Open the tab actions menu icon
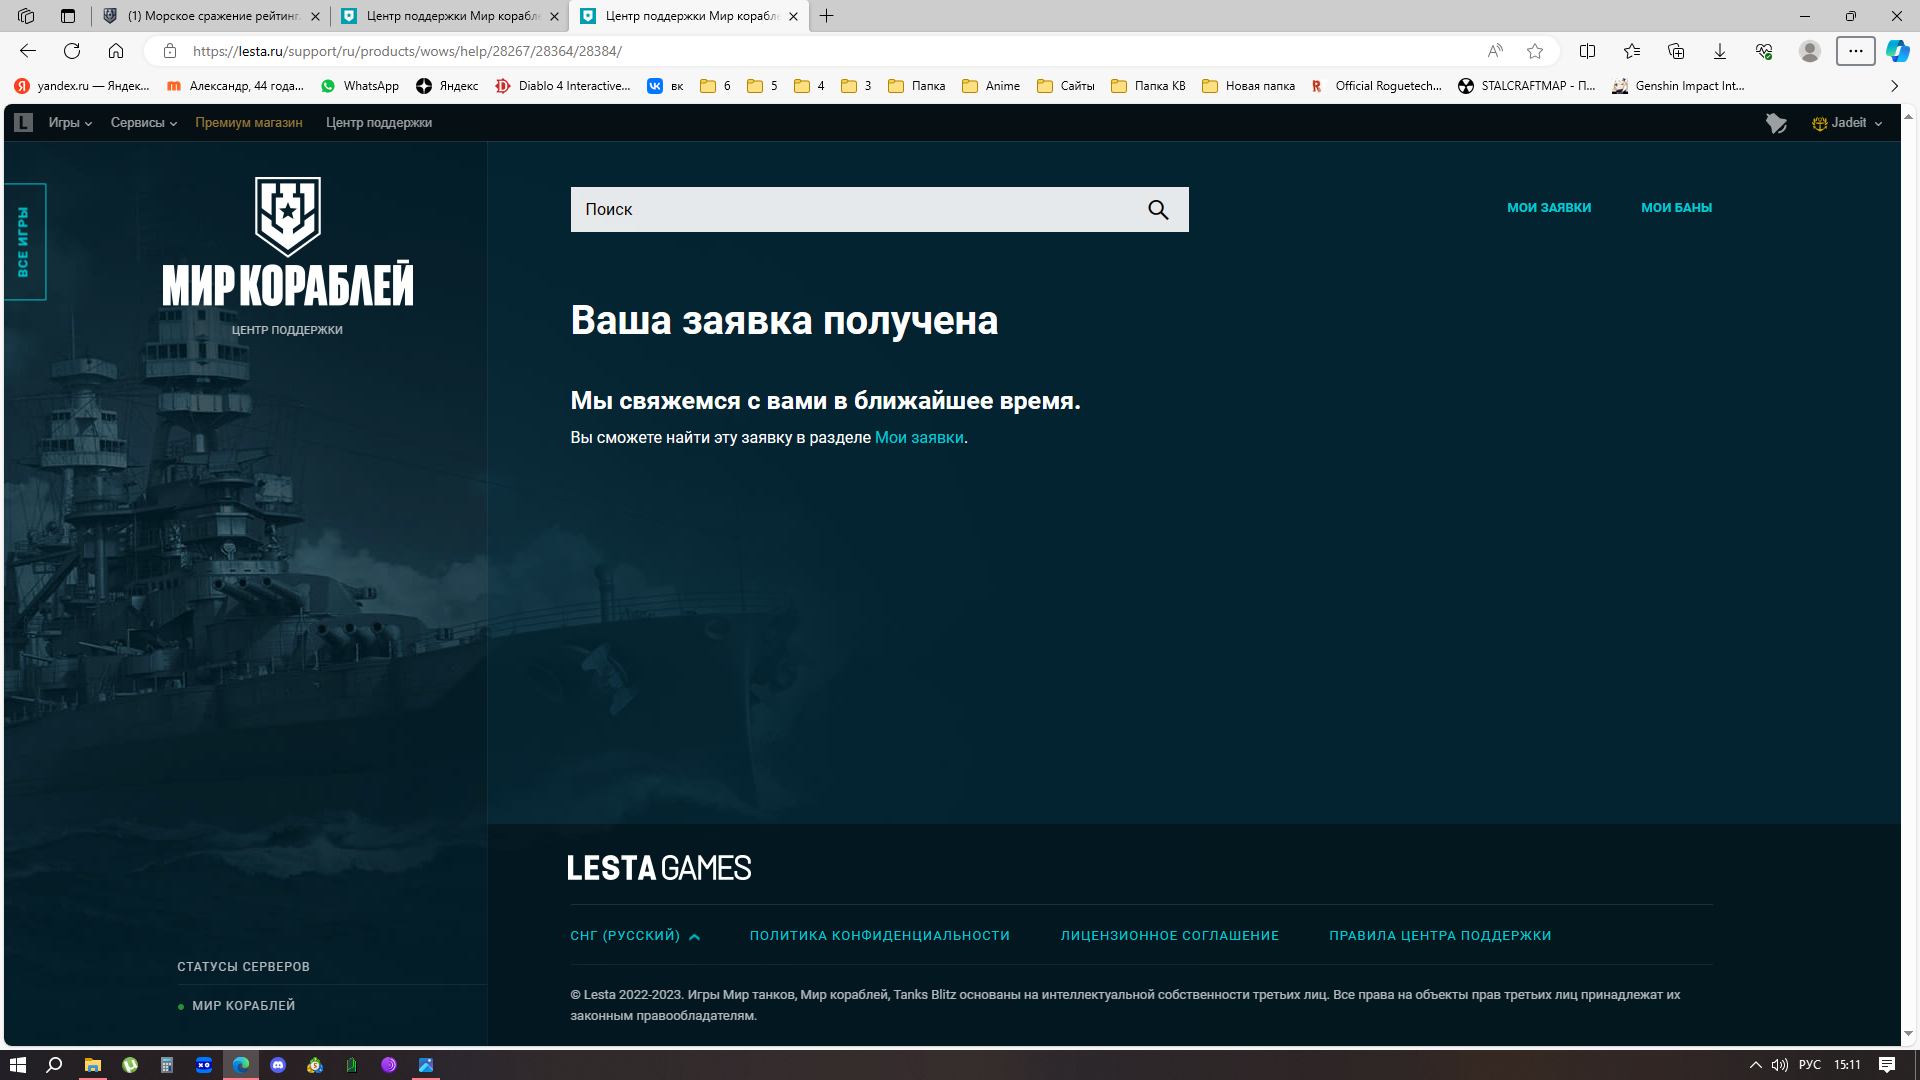The image size is (1920, 1080). 68,16
